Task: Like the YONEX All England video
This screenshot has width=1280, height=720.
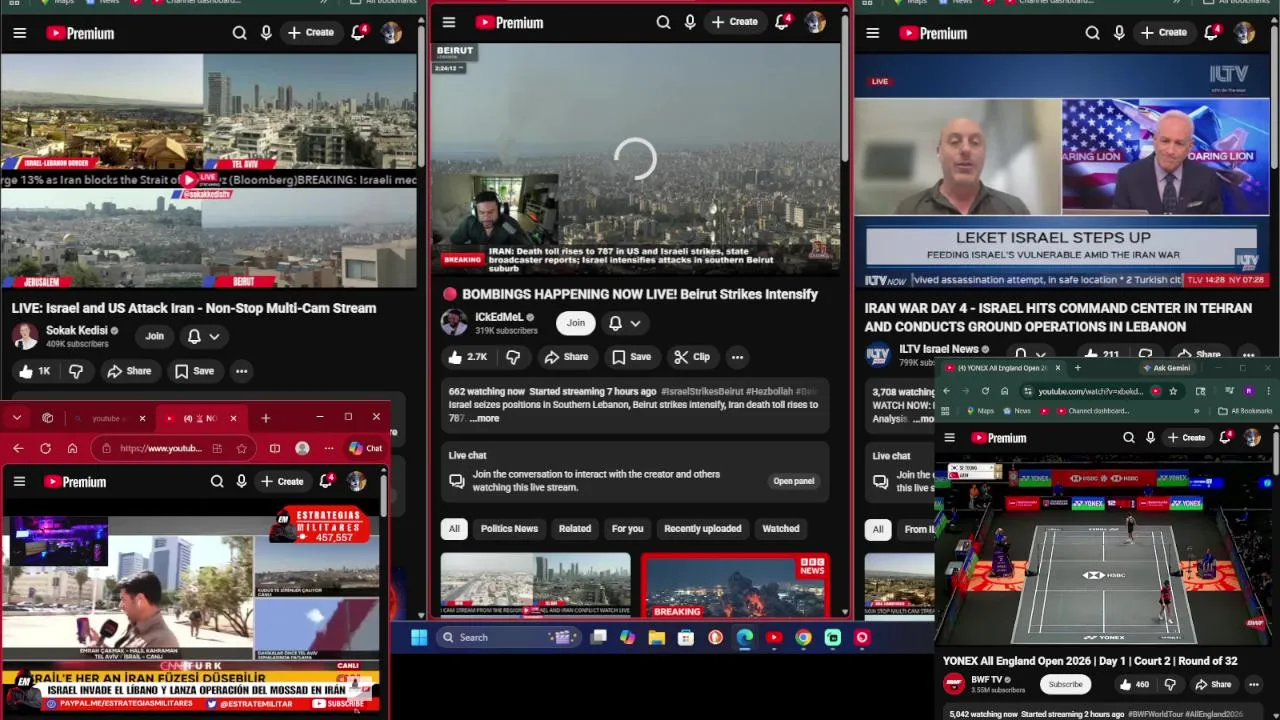Action: [1134, 684]
